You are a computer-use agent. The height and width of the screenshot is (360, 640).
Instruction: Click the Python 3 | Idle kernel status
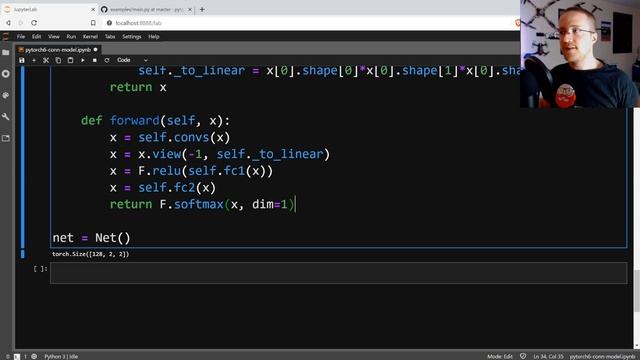pyautogui.click(x=61, y=356)
